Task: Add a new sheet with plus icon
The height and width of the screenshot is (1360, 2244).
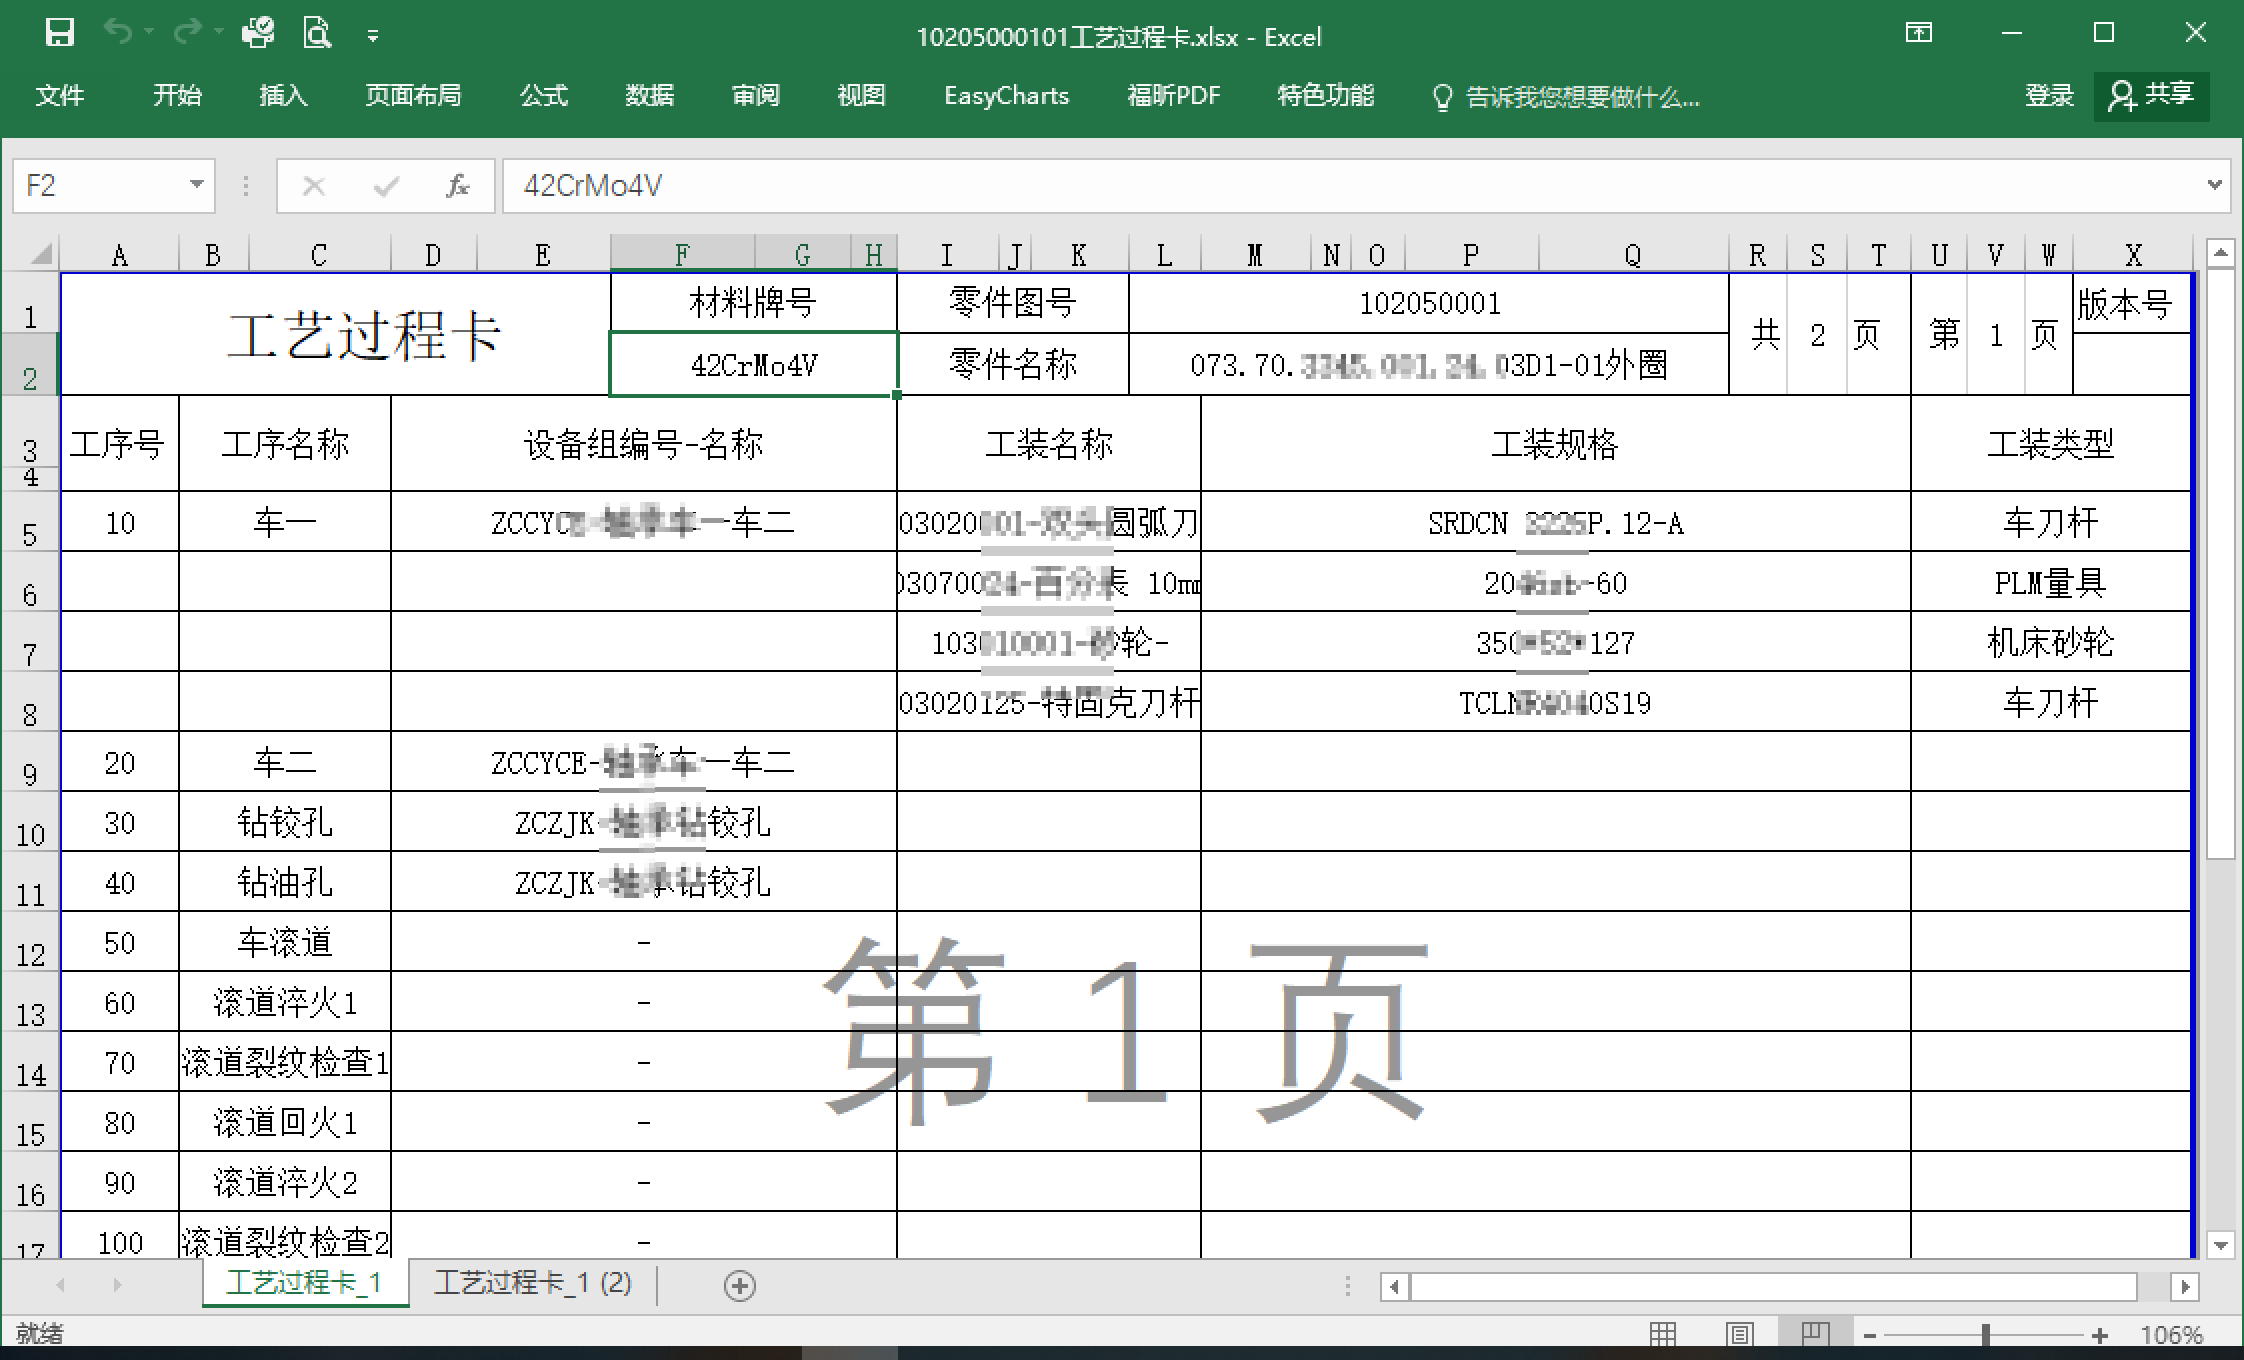Action: (739, 1286)
